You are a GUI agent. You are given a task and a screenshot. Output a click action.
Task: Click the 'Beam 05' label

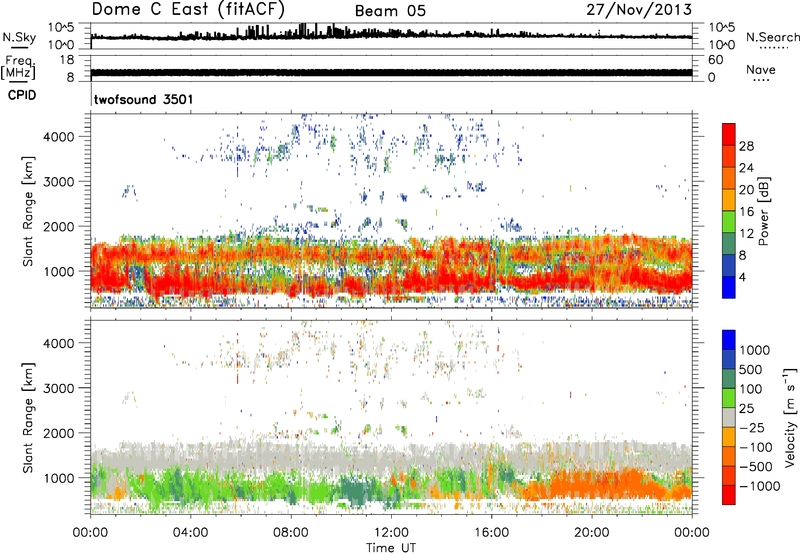(x=390, y=11)
